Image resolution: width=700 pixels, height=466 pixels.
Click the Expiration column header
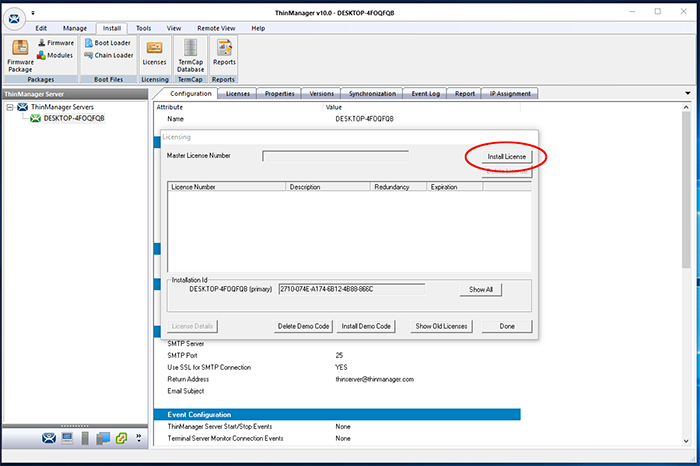[455, 187]
